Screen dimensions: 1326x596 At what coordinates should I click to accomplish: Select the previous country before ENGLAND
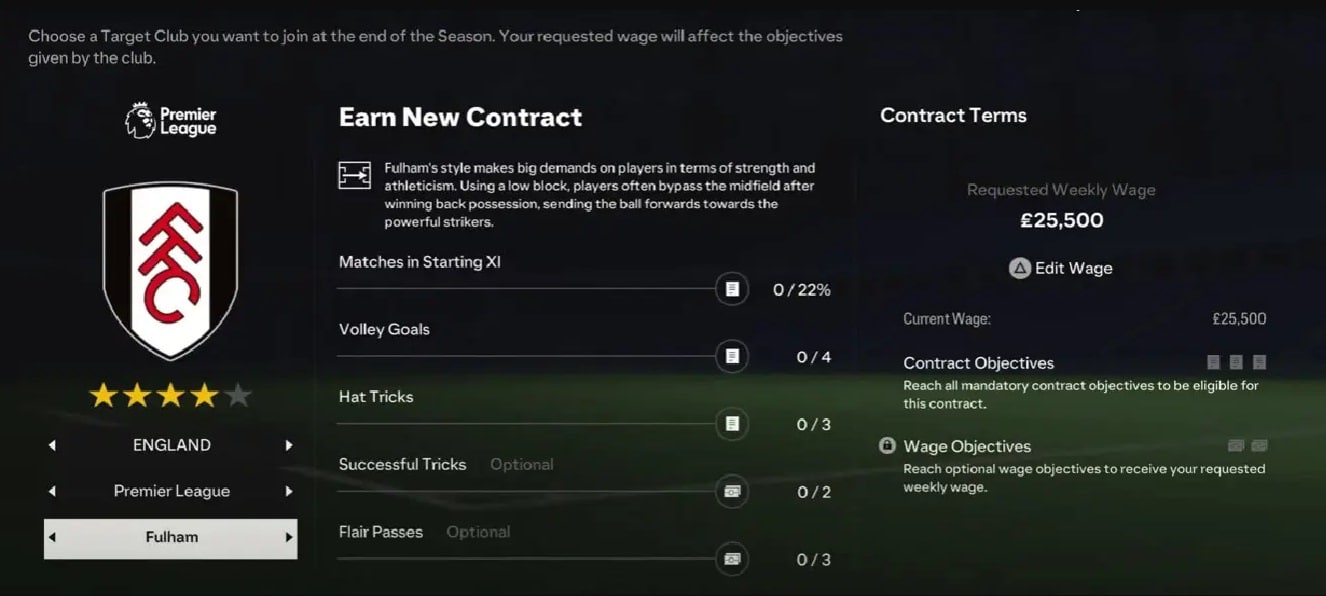click(x=52, y=445)
